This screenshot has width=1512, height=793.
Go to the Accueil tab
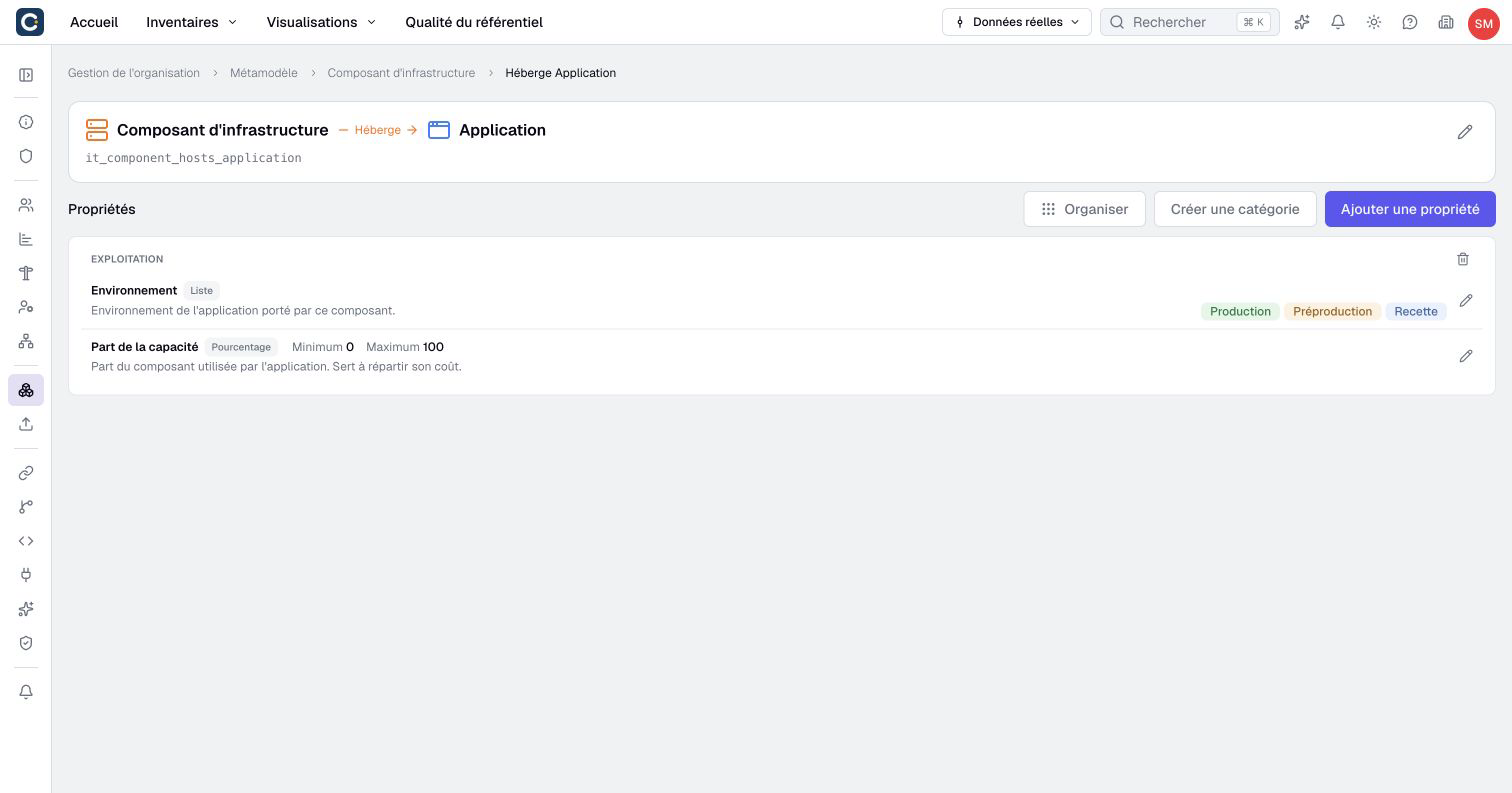click(x=94, y=22)
